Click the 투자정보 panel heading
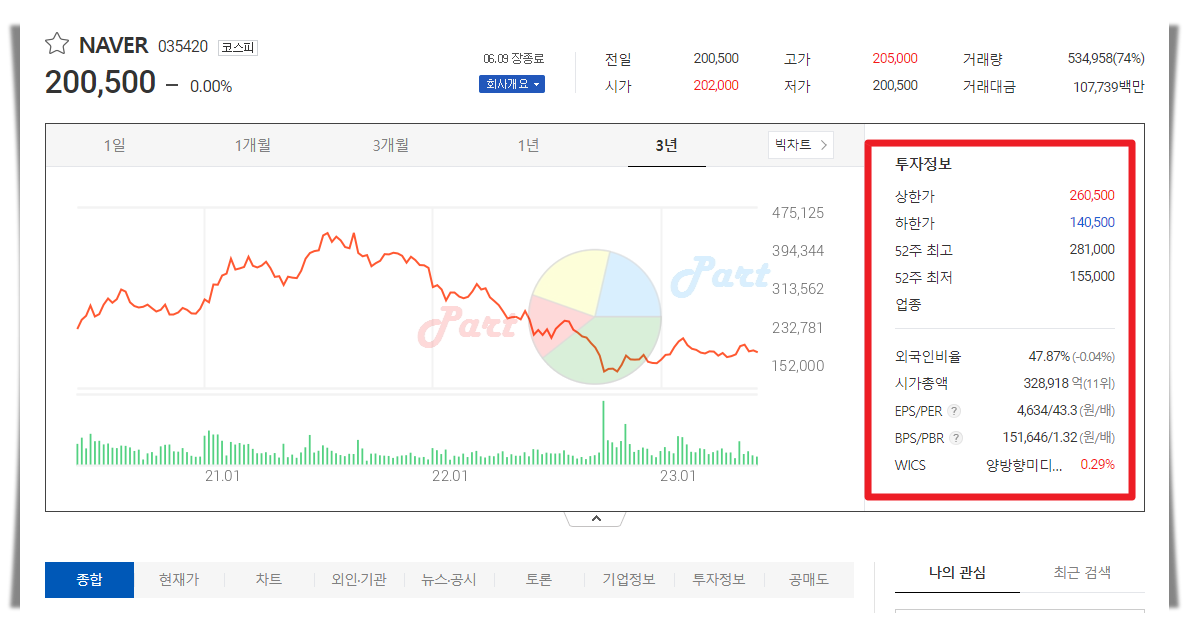The image size is (1189, 633). (924, 164)
